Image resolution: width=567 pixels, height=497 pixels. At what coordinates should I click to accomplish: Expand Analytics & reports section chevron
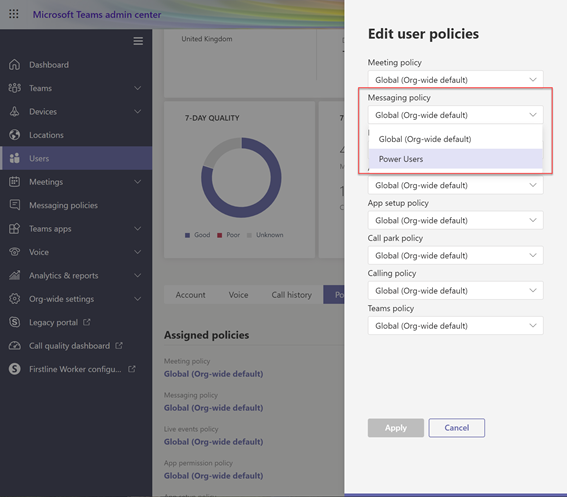[x=137, y=275]
